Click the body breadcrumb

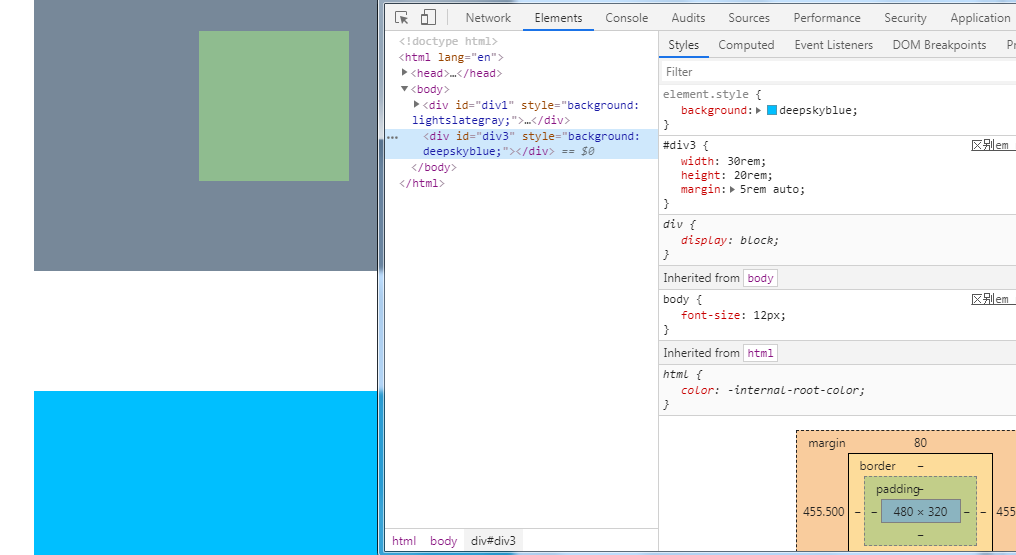pos(443,541)
